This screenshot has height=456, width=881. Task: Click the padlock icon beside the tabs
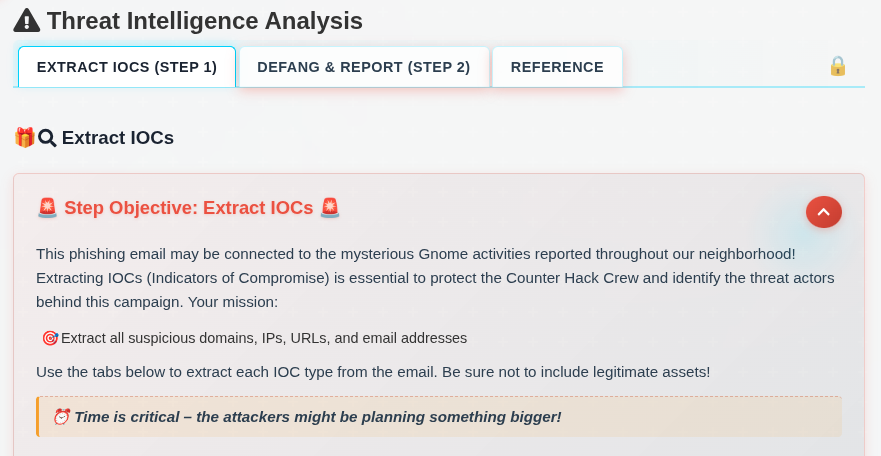pos(838,66)
